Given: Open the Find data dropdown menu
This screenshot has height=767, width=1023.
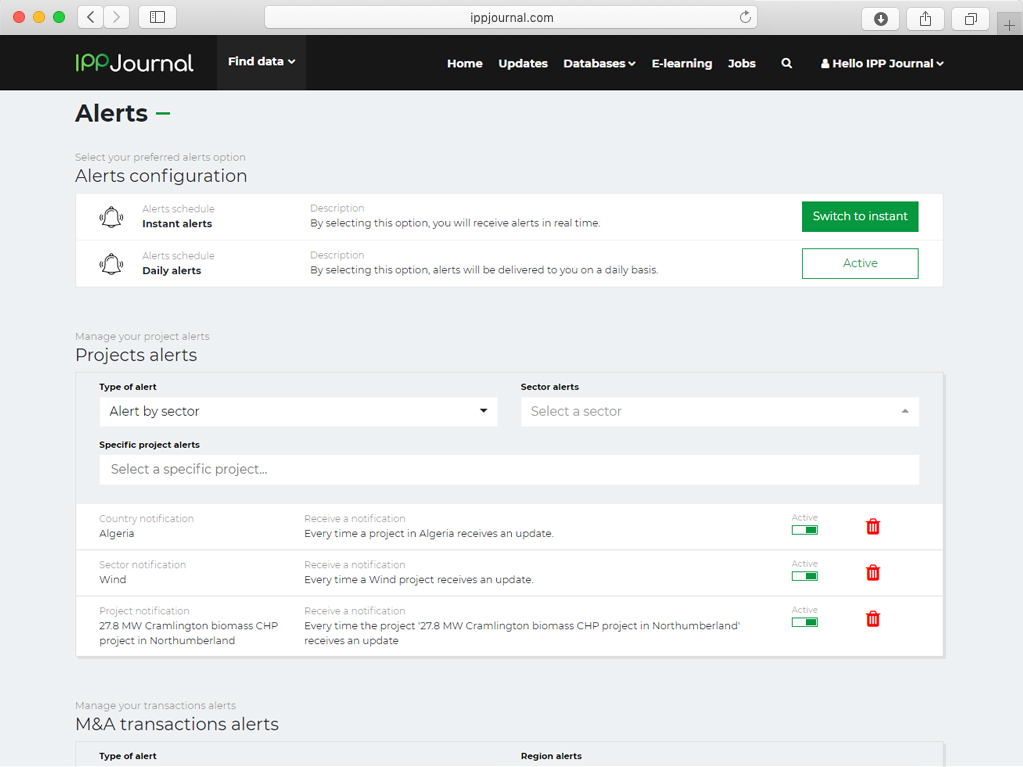Looking at the screenshot, I should point(261,62).
